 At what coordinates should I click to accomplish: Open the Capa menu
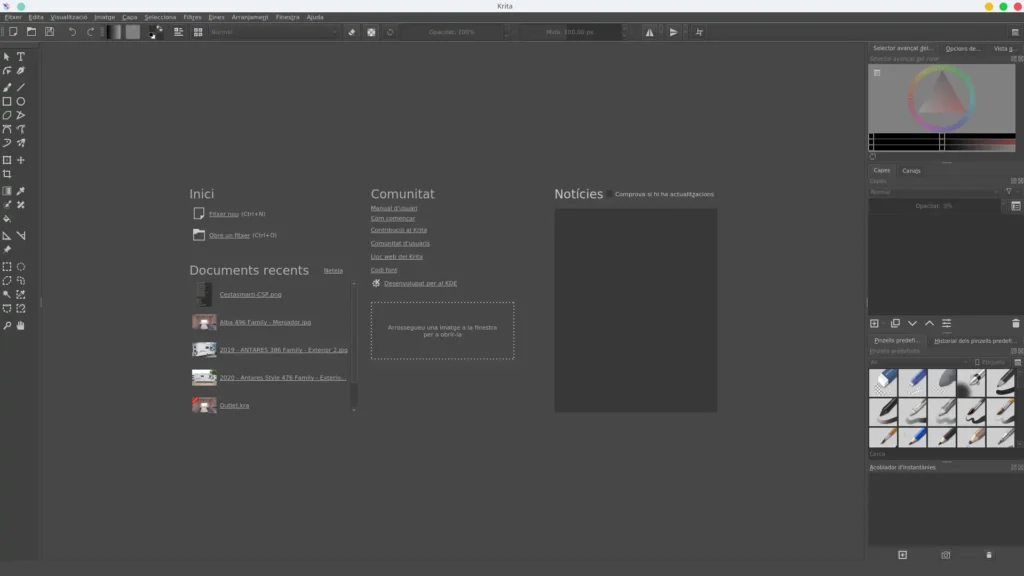click(129, 17)
